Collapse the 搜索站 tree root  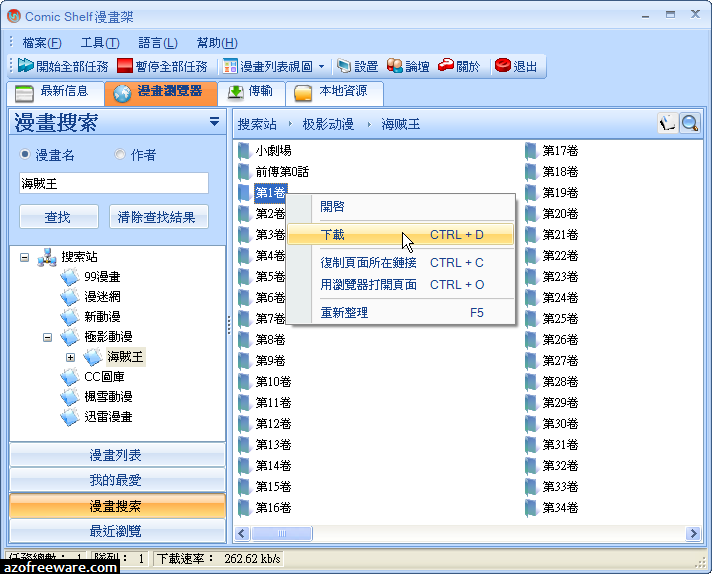(25, 257)
